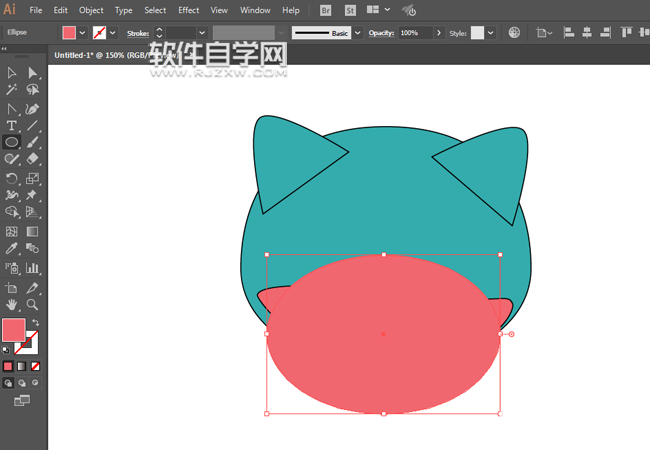Select the Eyedropper tool

pyautogui.click(x=12, y=249)
